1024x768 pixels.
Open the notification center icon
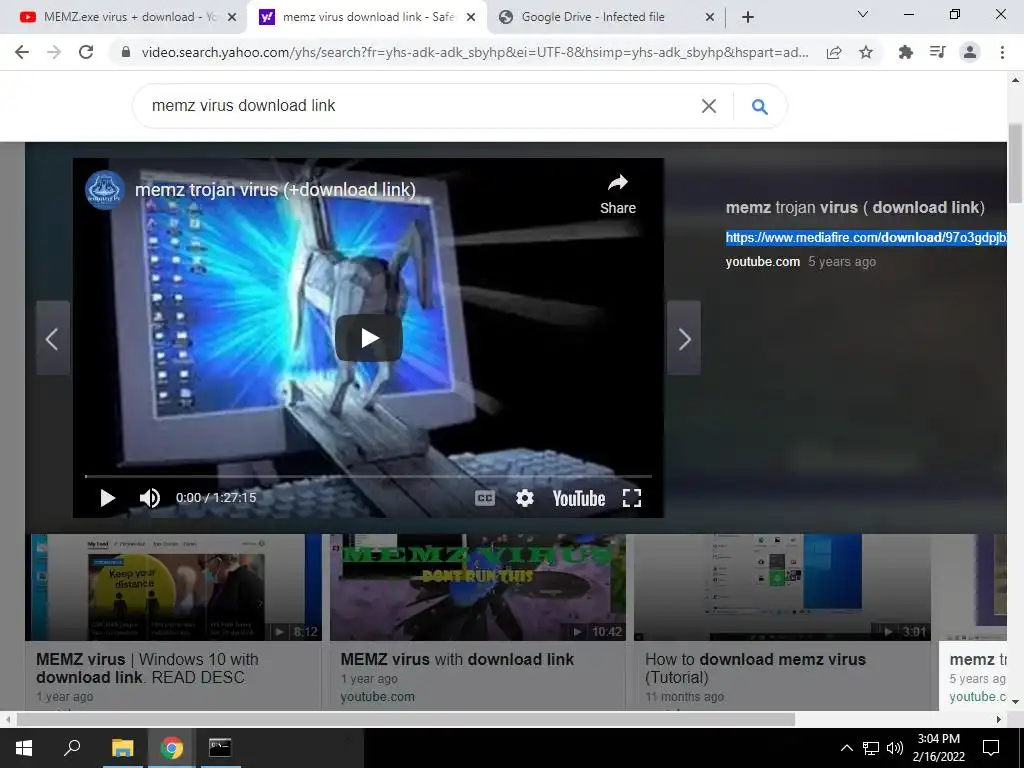991,748
